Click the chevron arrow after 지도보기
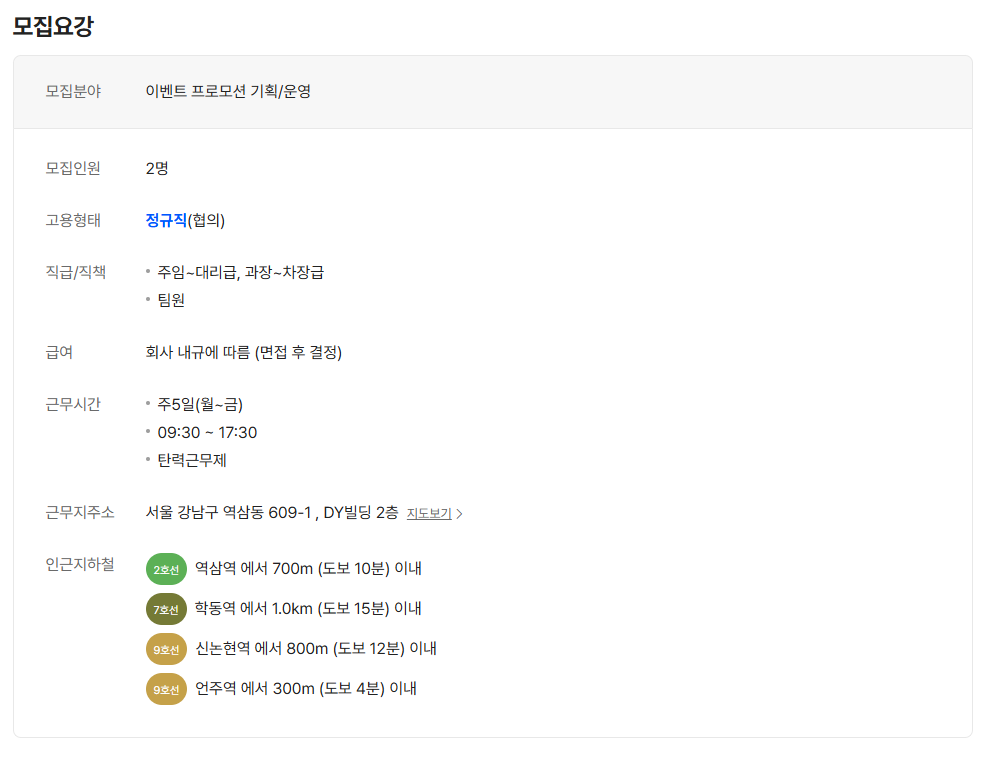The width and height of the screenshot is (986, 763). pyautogui.click(x=460, y=514)
